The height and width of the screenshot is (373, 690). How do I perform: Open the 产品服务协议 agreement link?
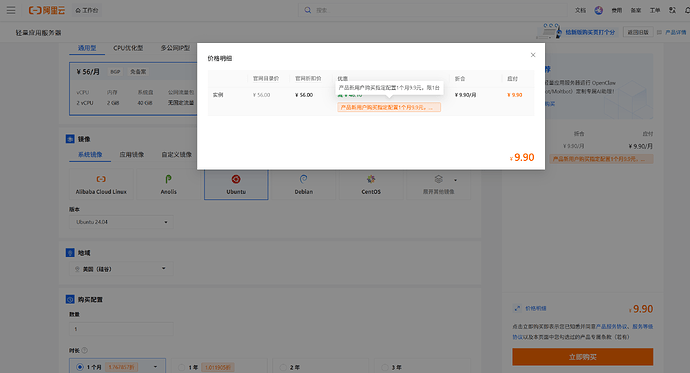[612, 326]
